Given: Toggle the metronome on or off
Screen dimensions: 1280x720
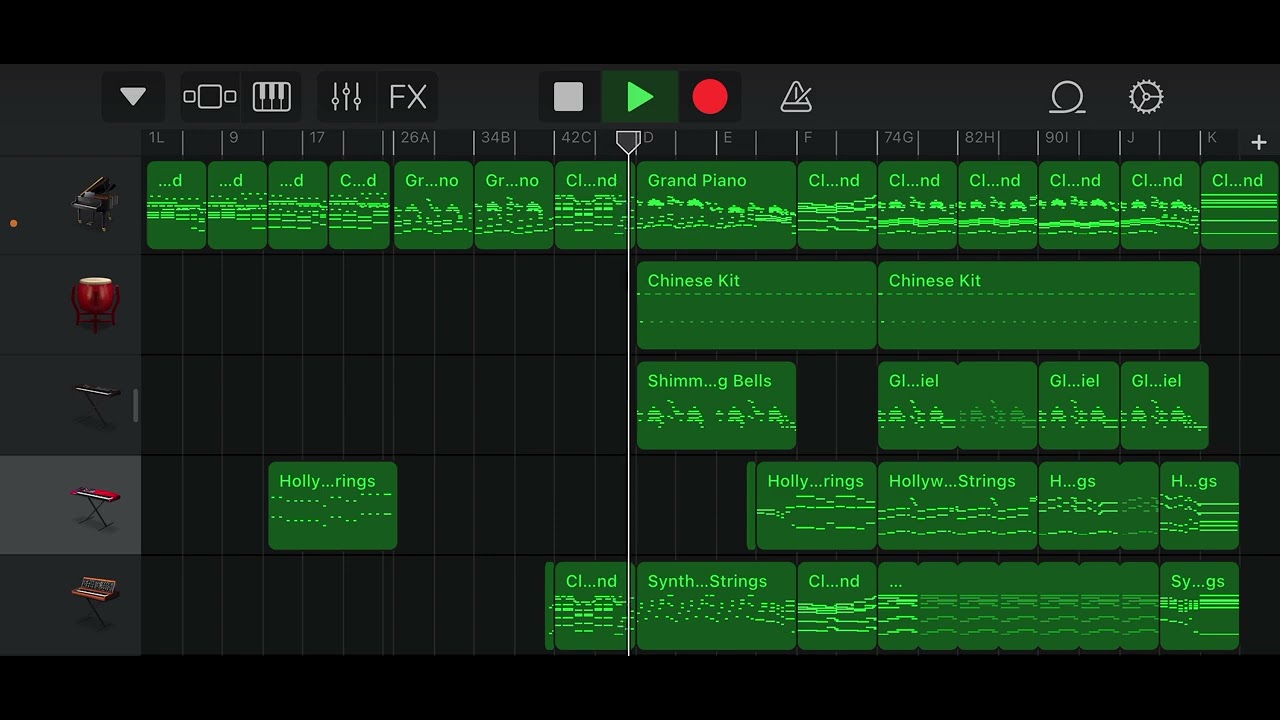Looking at the screenshot, I should pyautogui.click(x=796, y=97).
